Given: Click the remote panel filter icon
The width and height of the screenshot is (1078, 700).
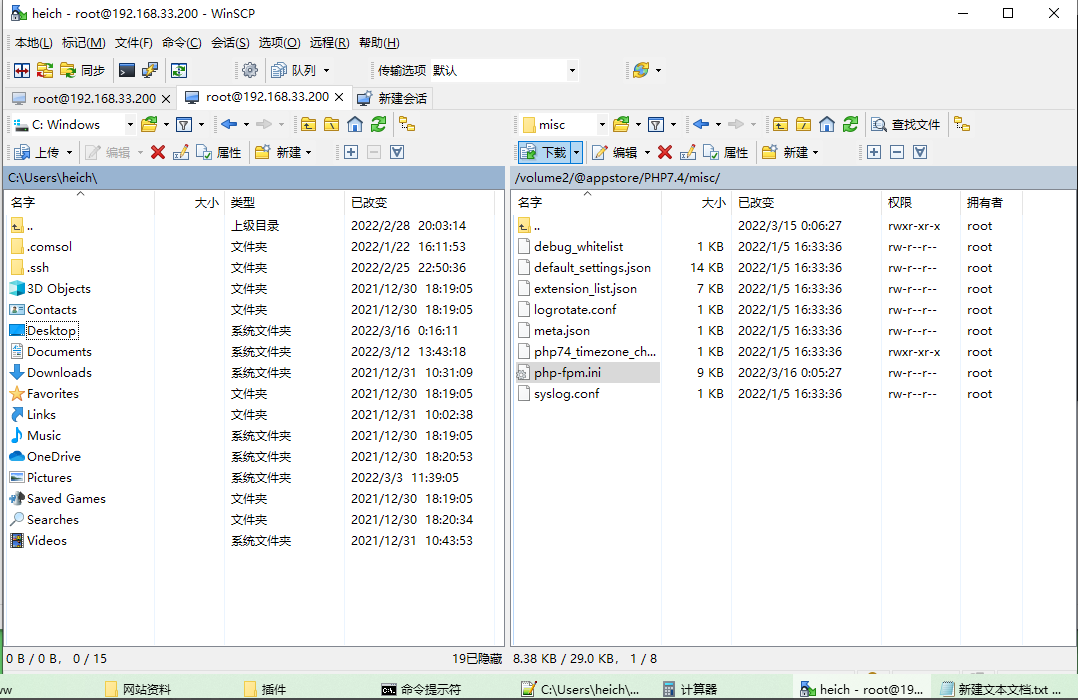Looking at the screenshot, I should click(656, 124).
